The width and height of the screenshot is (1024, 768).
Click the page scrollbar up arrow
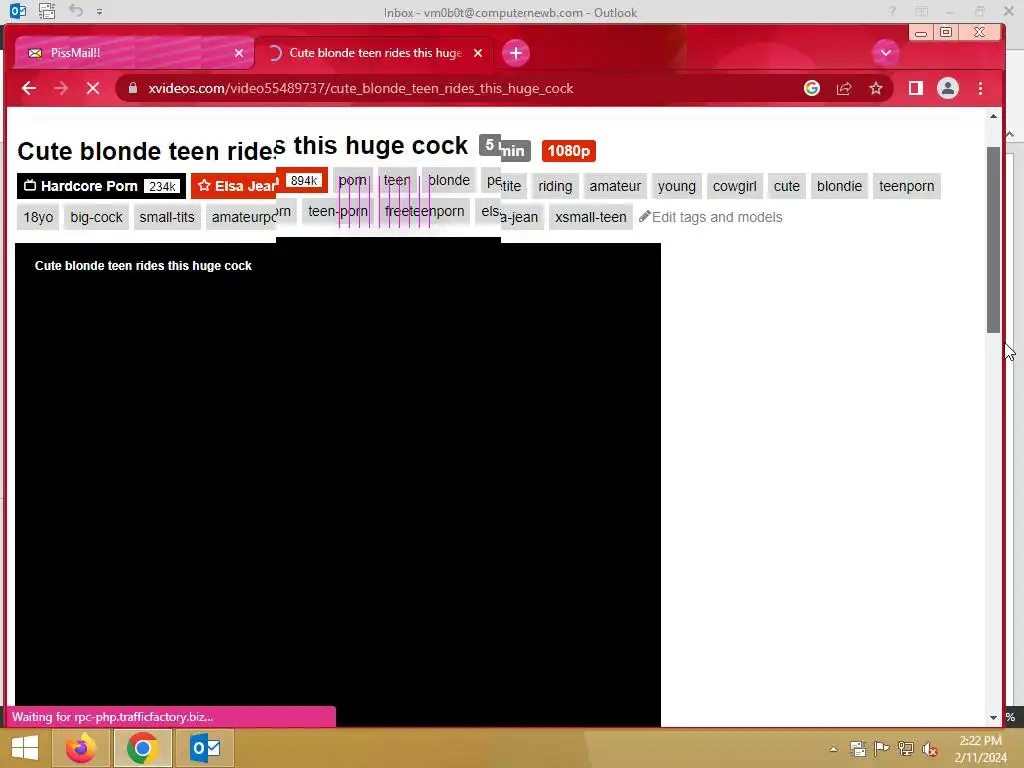coord(993,116)
